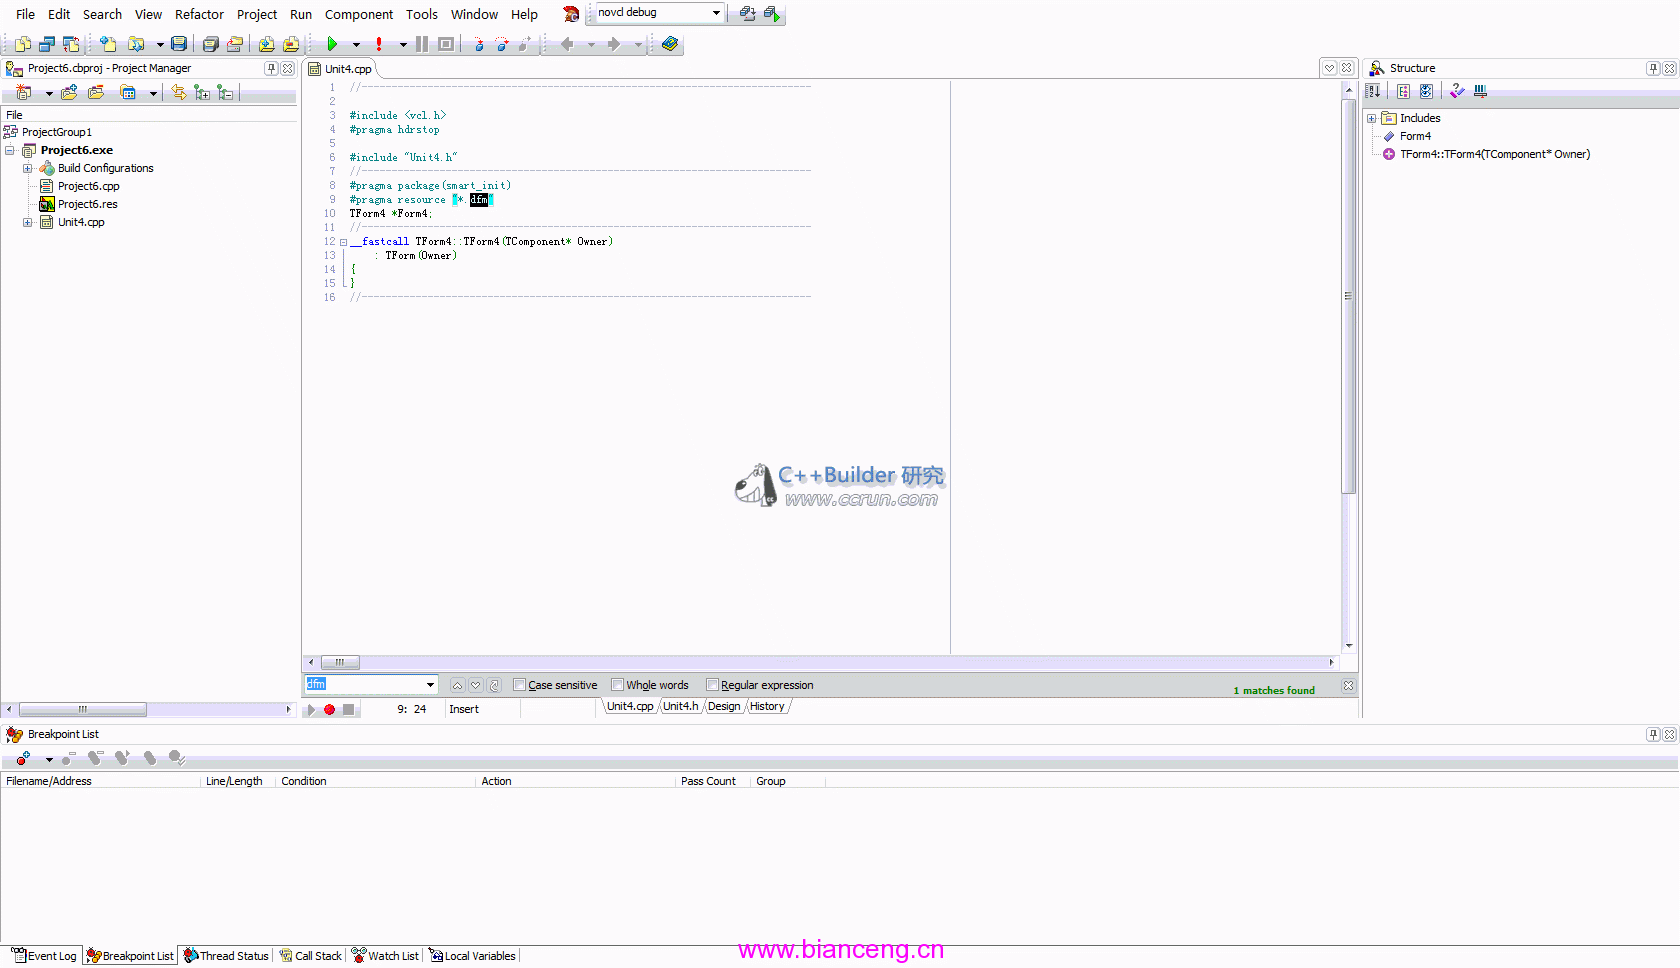
Task: Click the Add Breakpoint icon
Action: 23,759
